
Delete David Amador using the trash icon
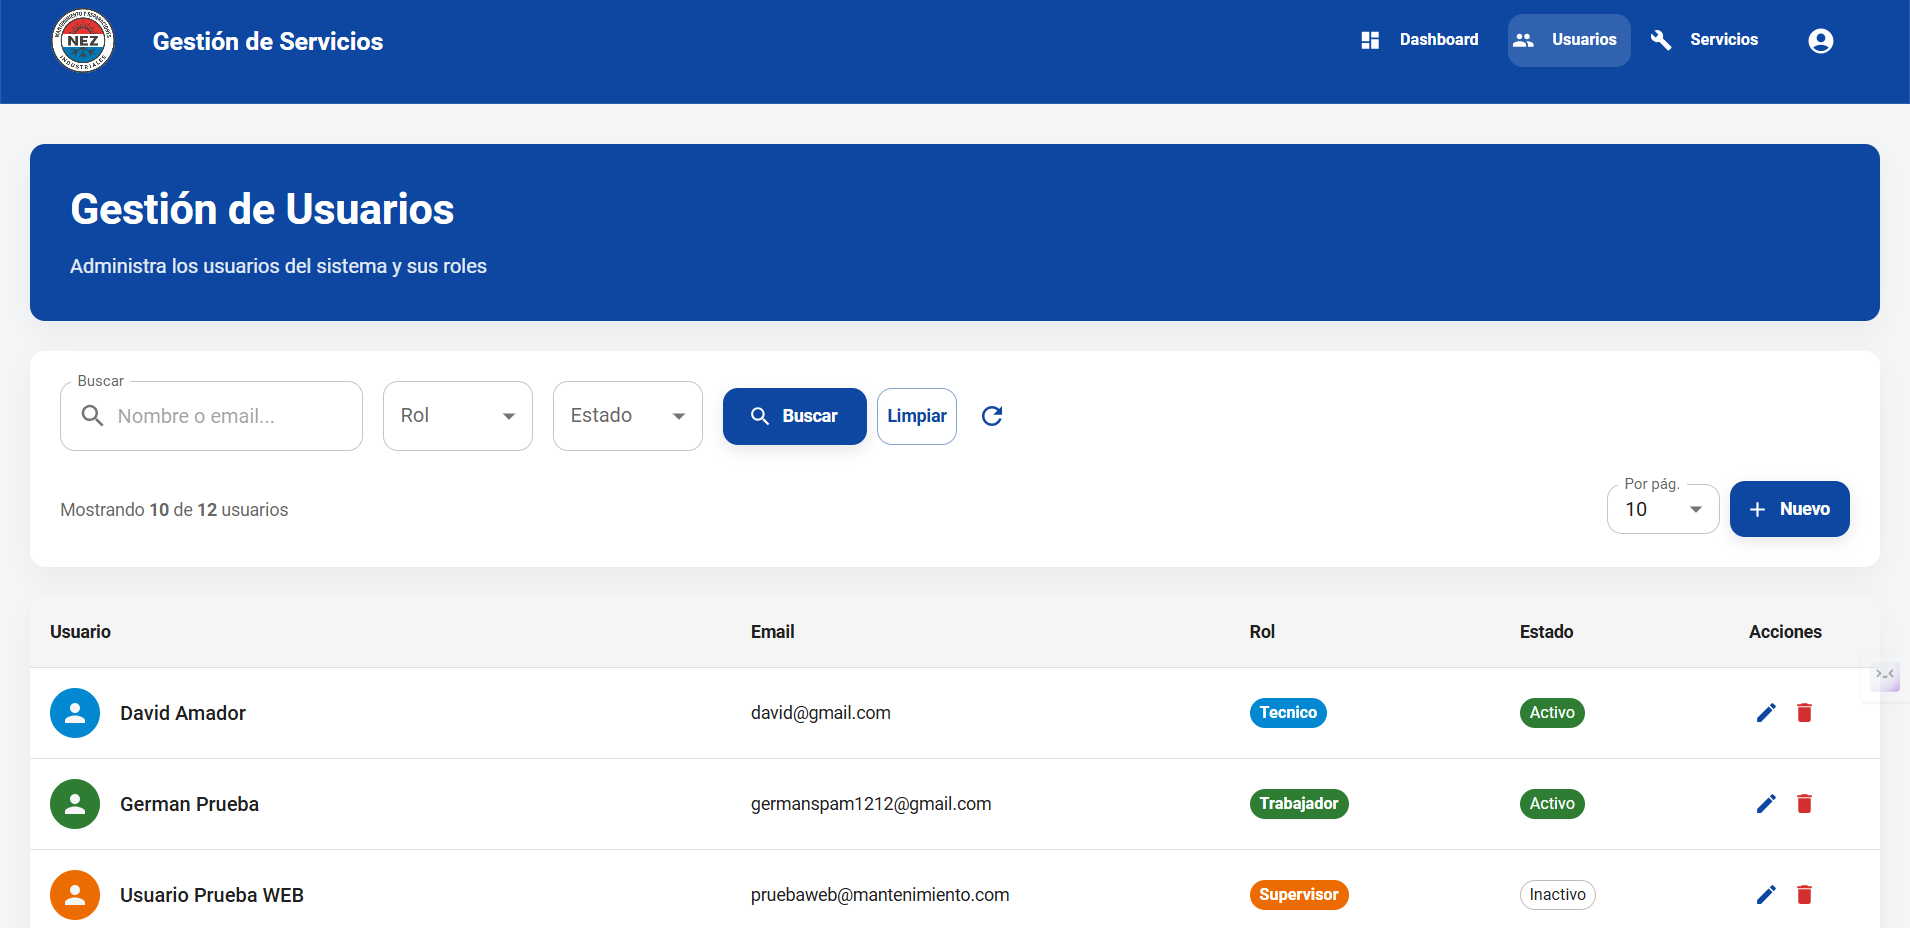[x=1804, y=713]
